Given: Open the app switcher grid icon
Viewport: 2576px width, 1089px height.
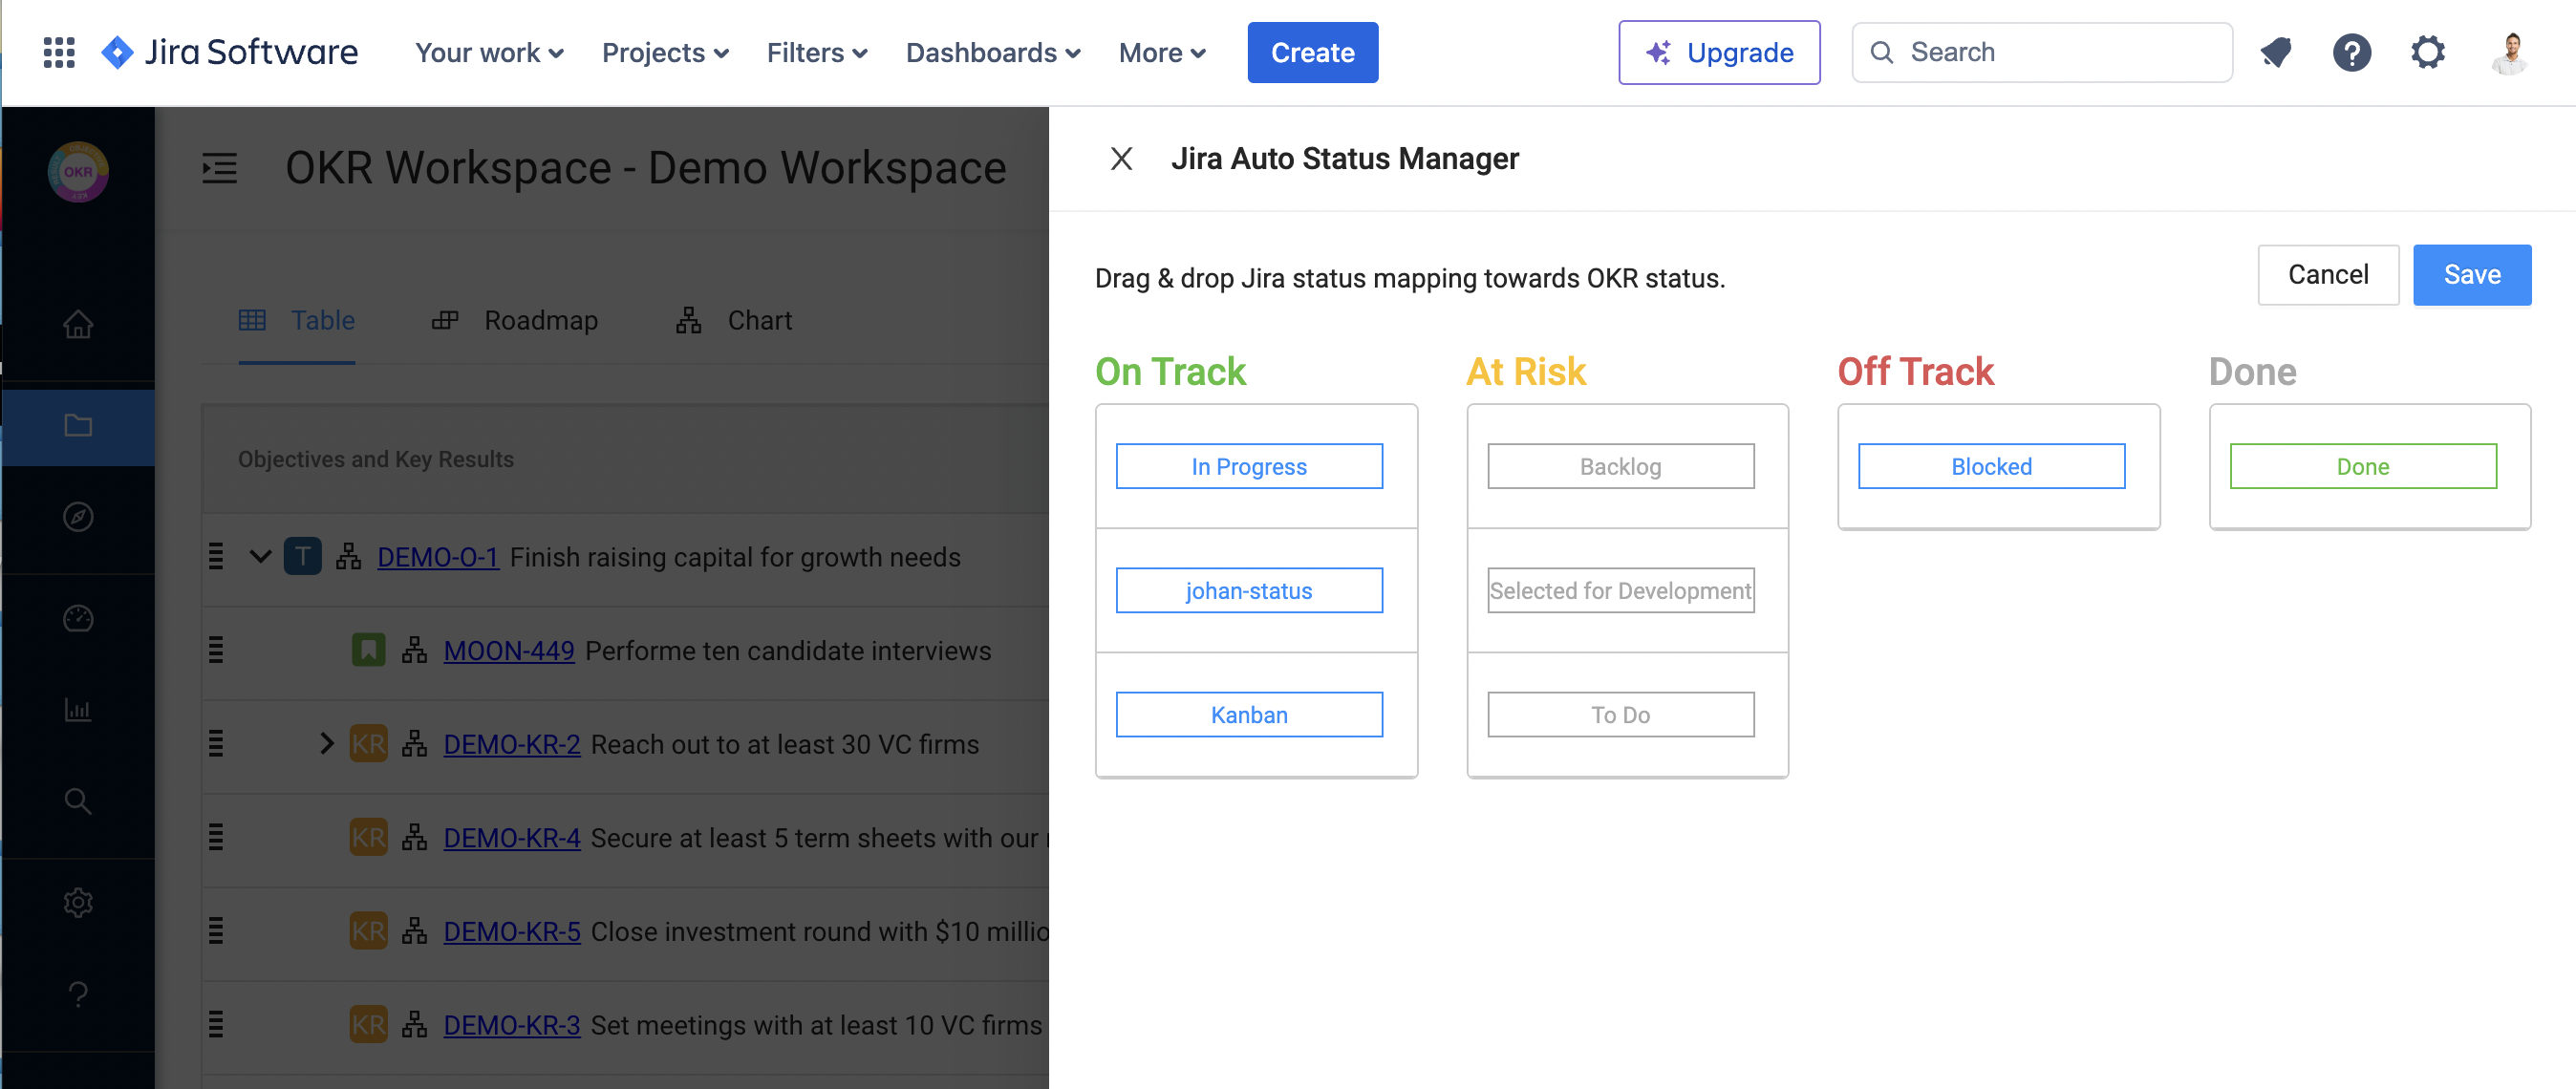Looking at the screenshot, I should (59, 52).
